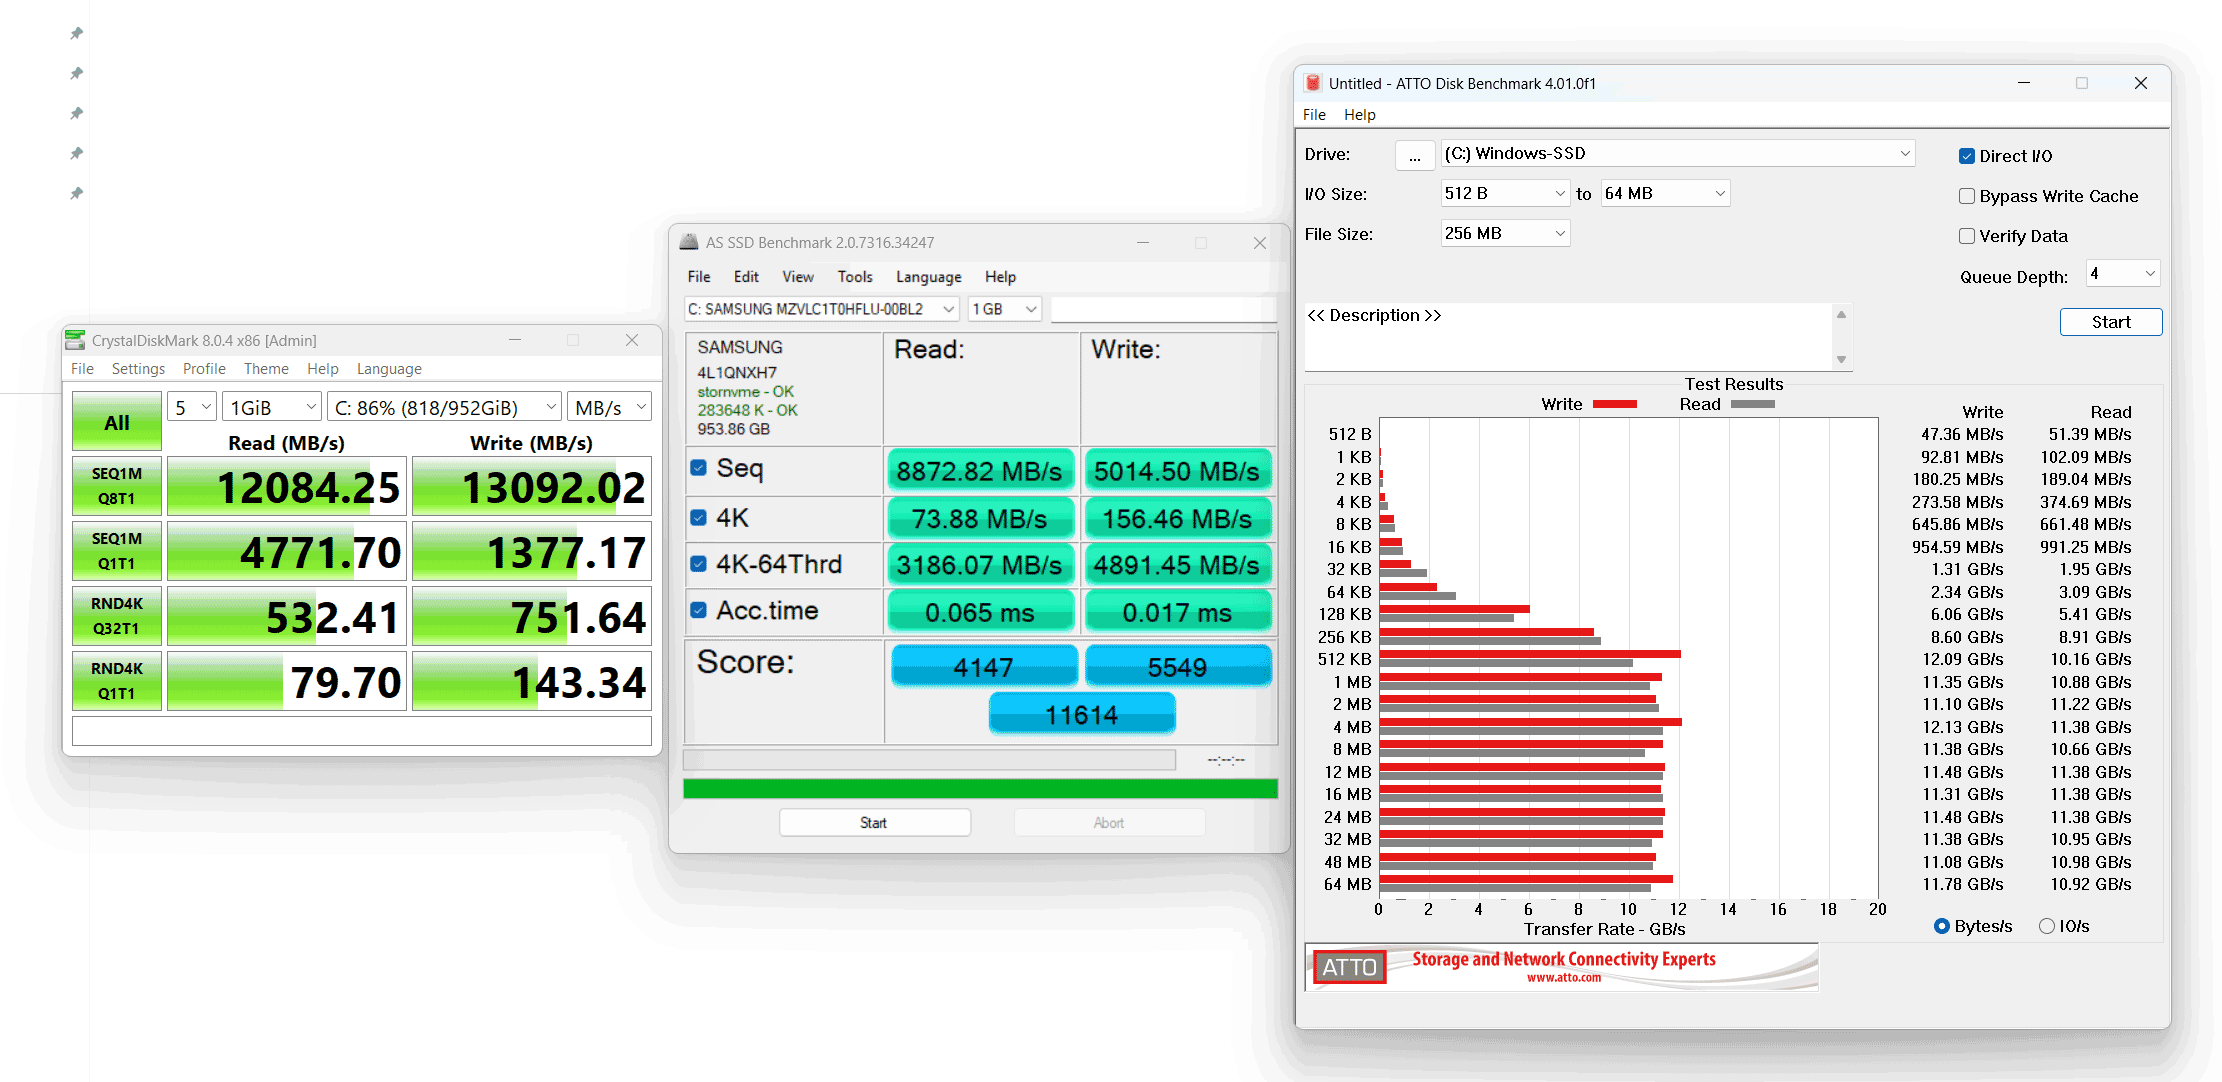Run the SEQ1M Q8T1 test
2222x1082 pixels.
pos(117,486)
